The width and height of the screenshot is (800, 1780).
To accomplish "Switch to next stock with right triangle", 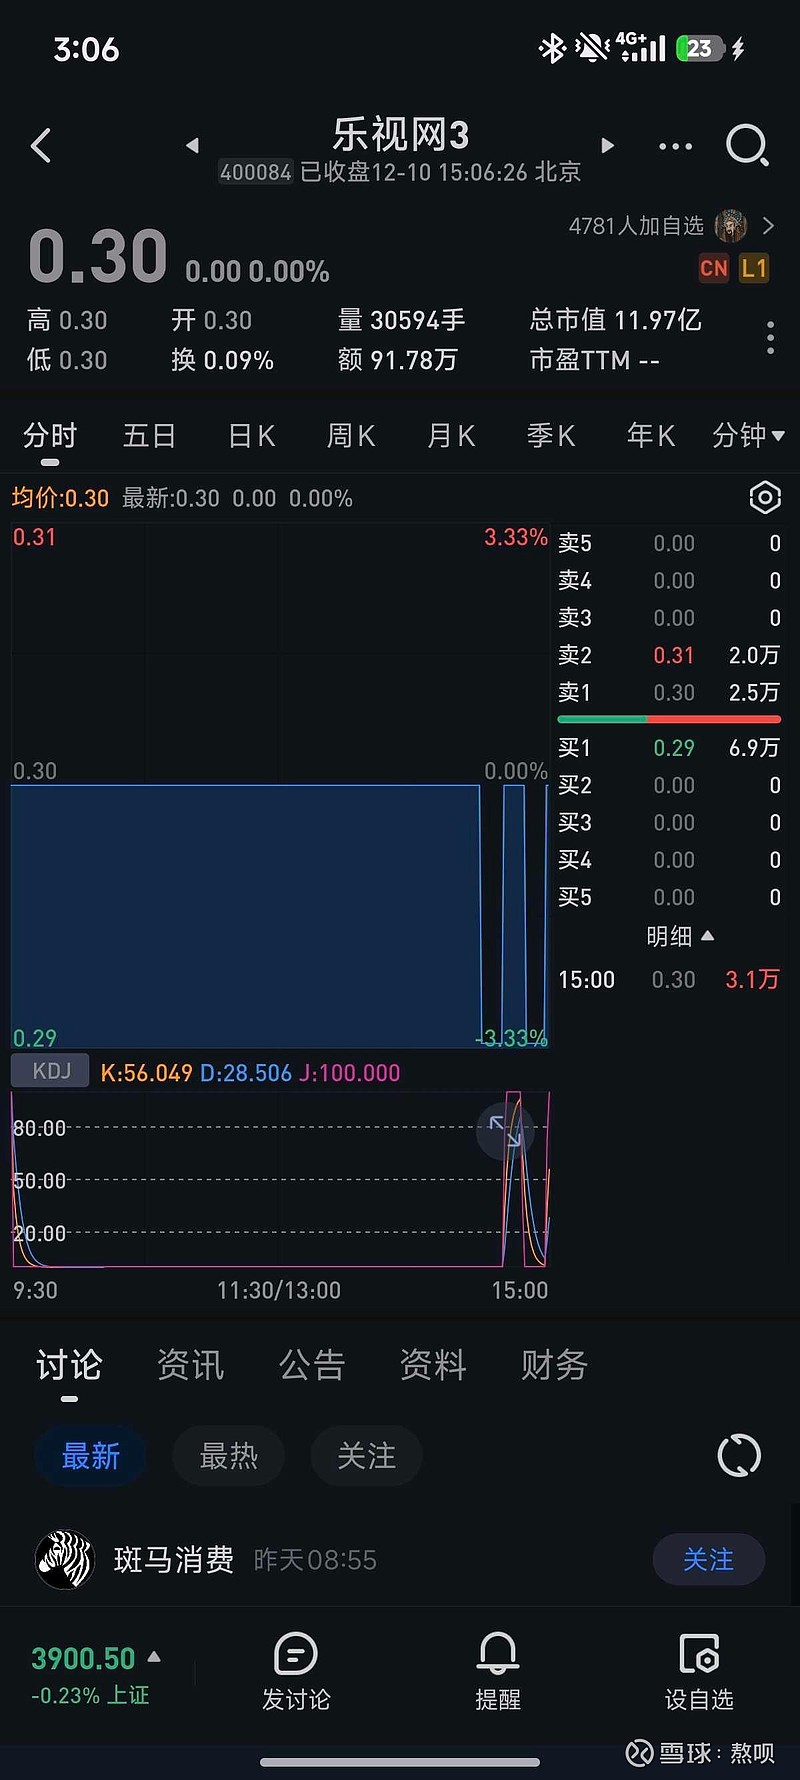I will coord(607,146).
